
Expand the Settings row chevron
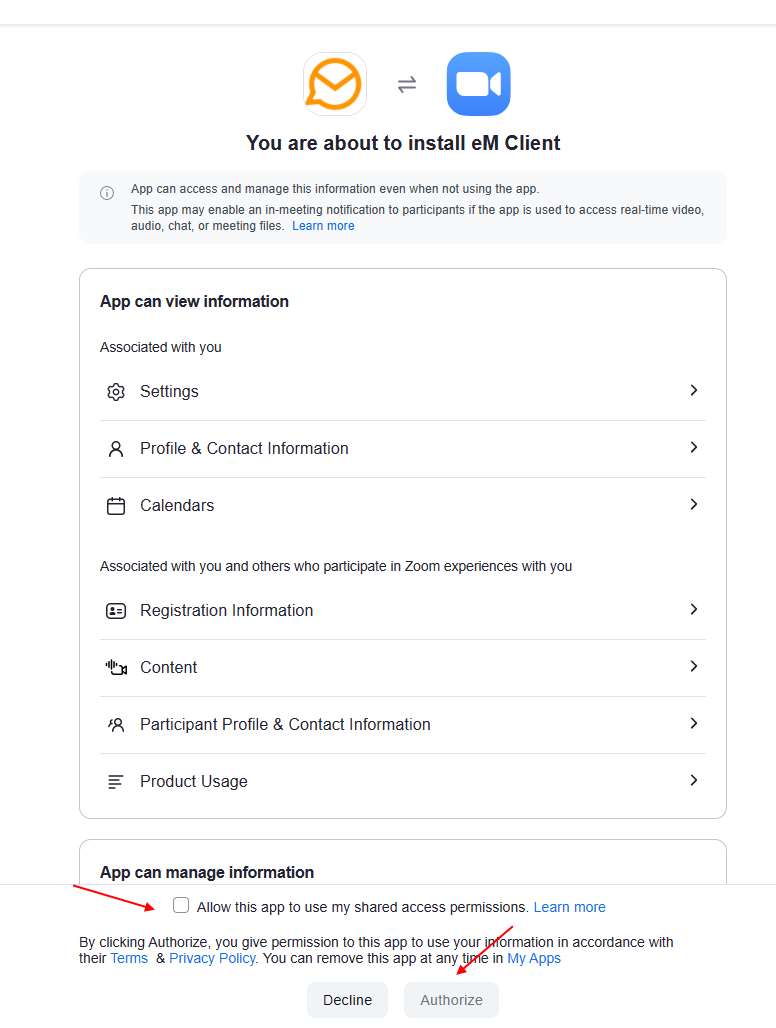(x=693, y=391)
